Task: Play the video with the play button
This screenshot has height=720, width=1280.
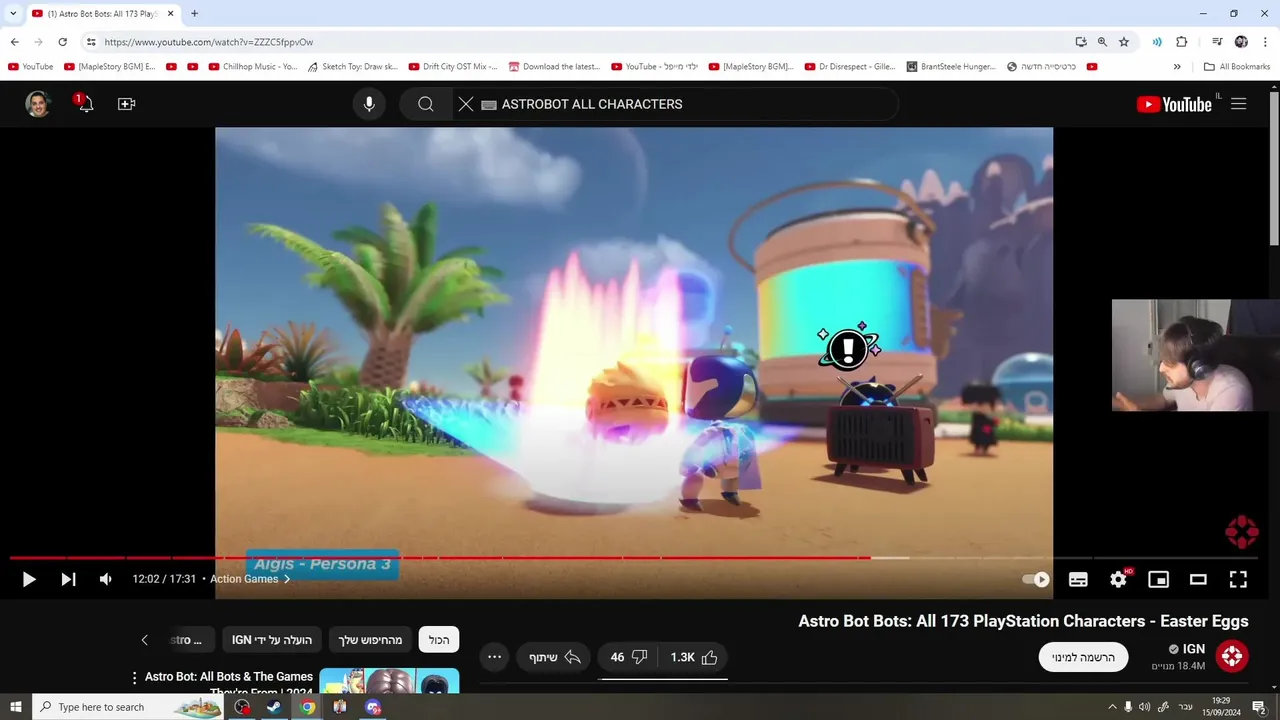Action: [x=29, y=579]
